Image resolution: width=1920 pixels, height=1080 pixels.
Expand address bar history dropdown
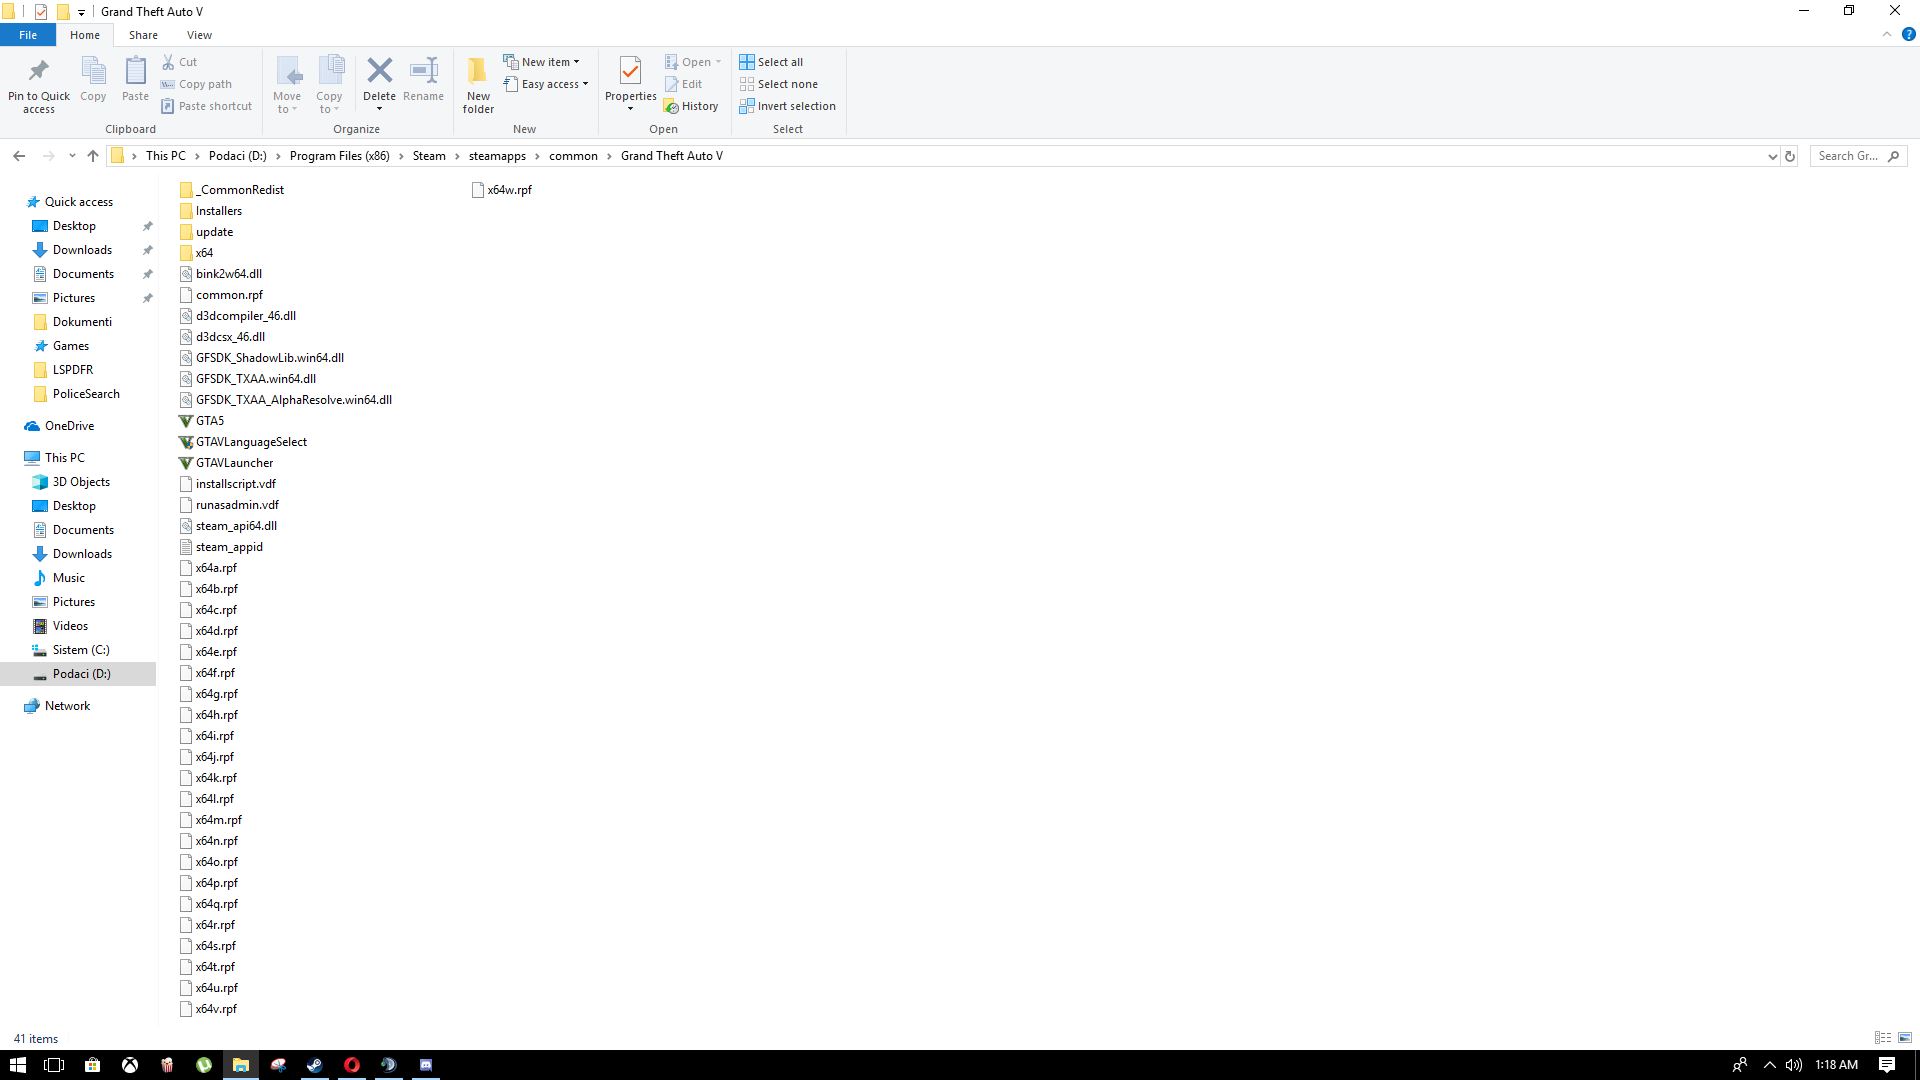(x=1772, y=156)
